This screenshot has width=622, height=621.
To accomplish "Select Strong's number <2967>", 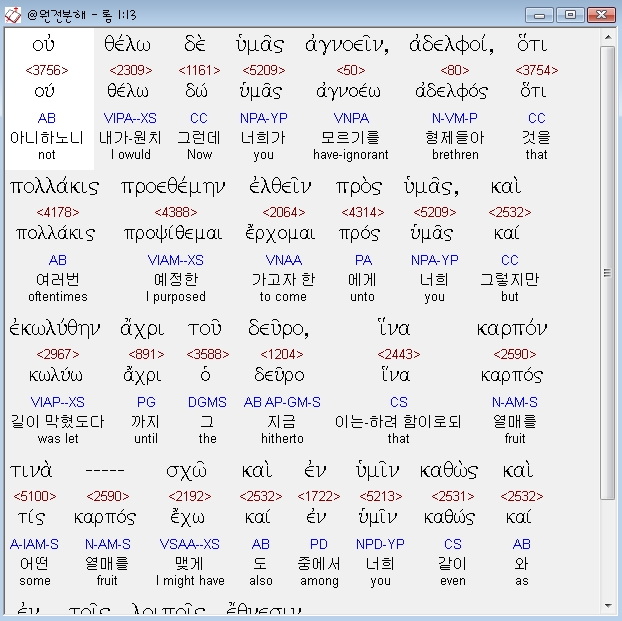I will tap(58, 354).
